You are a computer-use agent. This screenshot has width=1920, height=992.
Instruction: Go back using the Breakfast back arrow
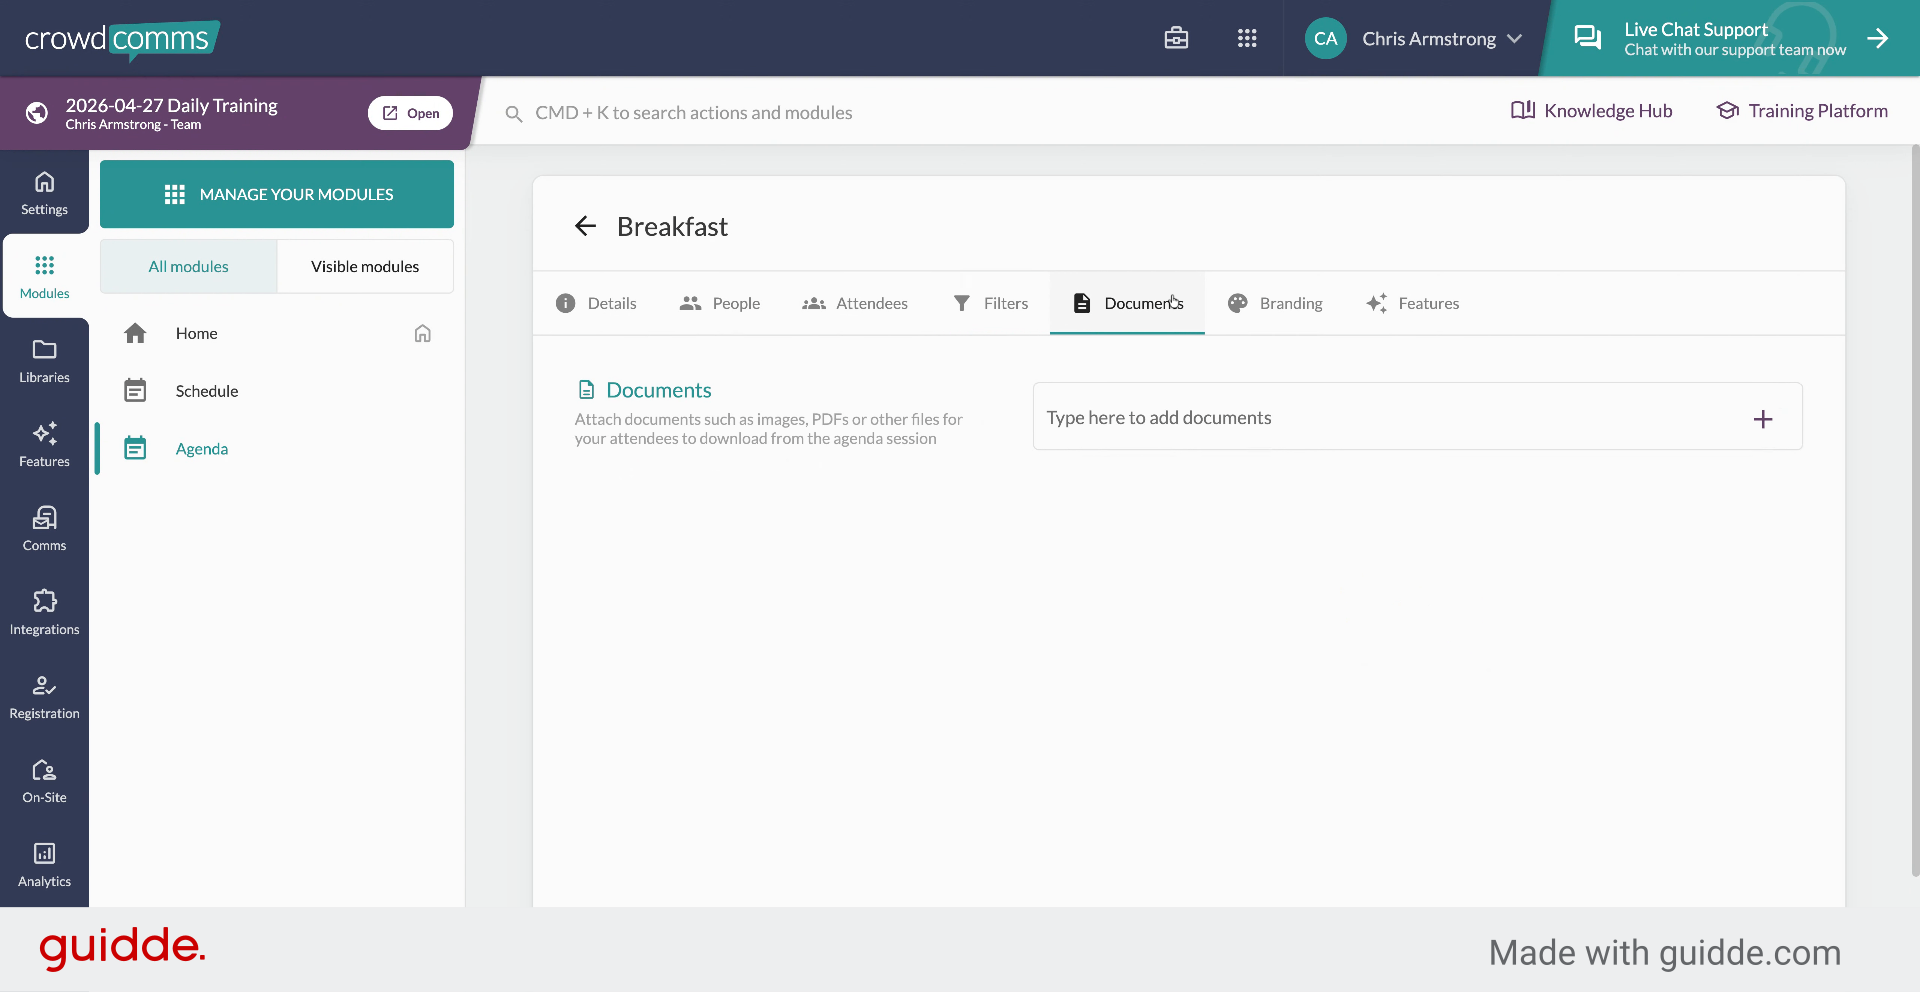pyautogui.click(x=585, y=226)
